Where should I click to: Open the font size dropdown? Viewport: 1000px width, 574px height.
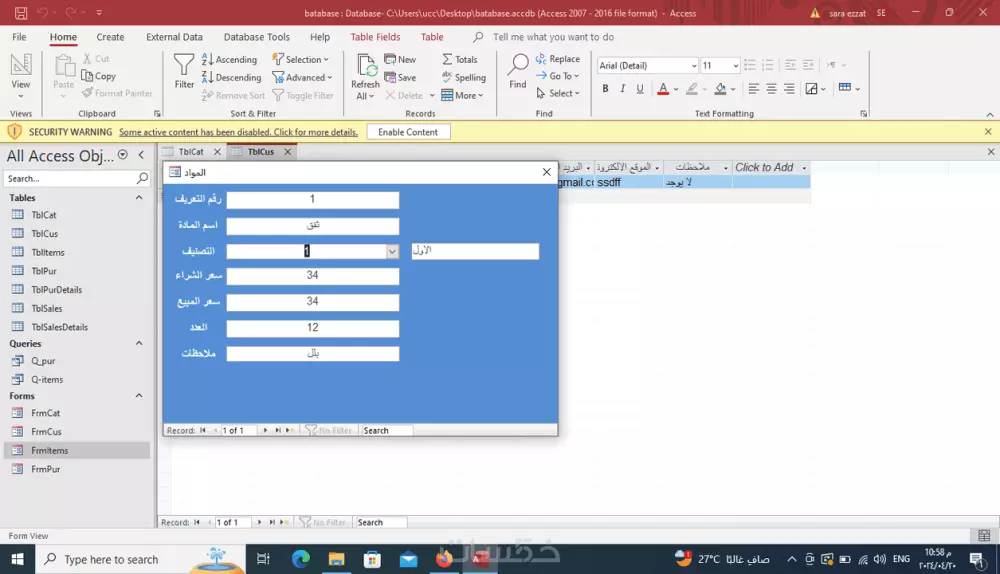coord(735,66)
